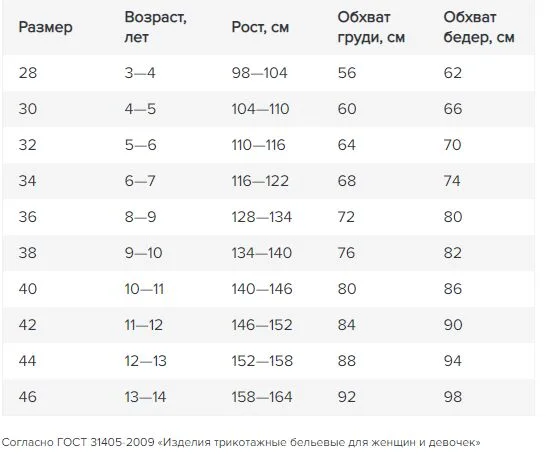Image resolution: width=552 pixels, height=460 pixels.
Task: Click the Обхват бедер, см header
Action: (x=479, y=27)
